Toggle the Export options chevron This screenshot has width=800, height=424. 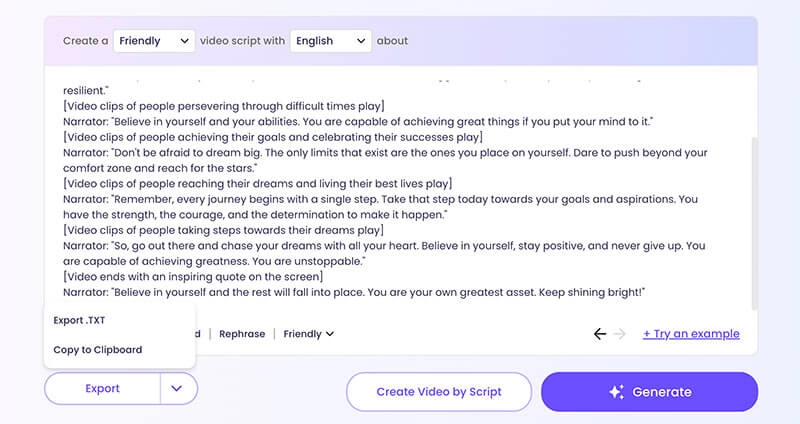click(178, 389)
